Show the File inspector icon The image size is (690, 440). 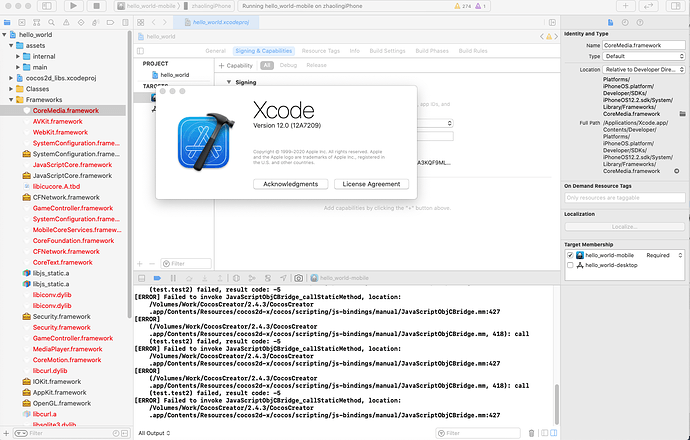[x=610, y=22]
